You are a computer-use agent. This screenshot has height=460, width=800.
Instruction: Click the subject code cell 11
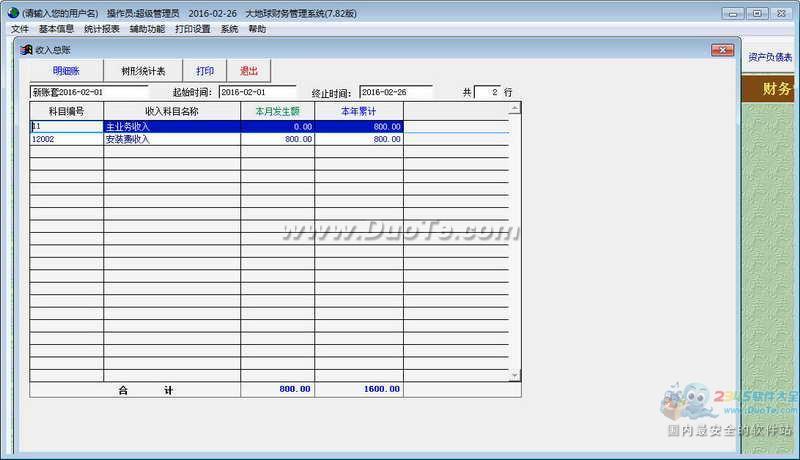(66, 126)
